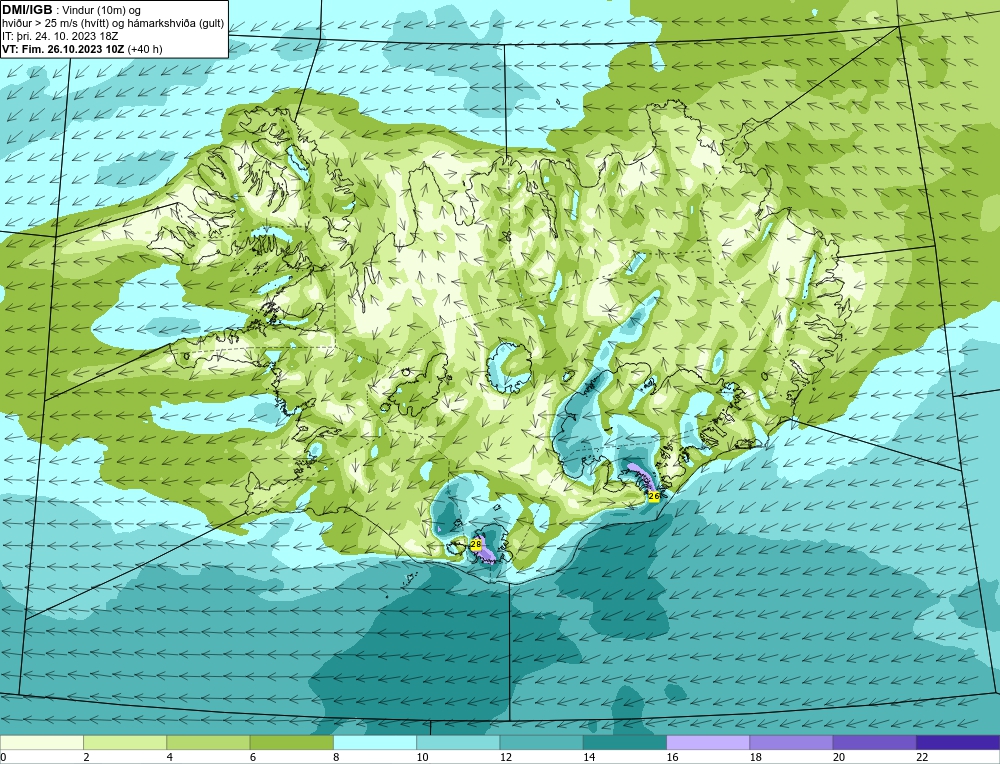Image resolution: width=1000 pixels, height=764 pixels.
Task: Click the 6–8 m/s dark green swatch
Action: [x=291, y=743]
